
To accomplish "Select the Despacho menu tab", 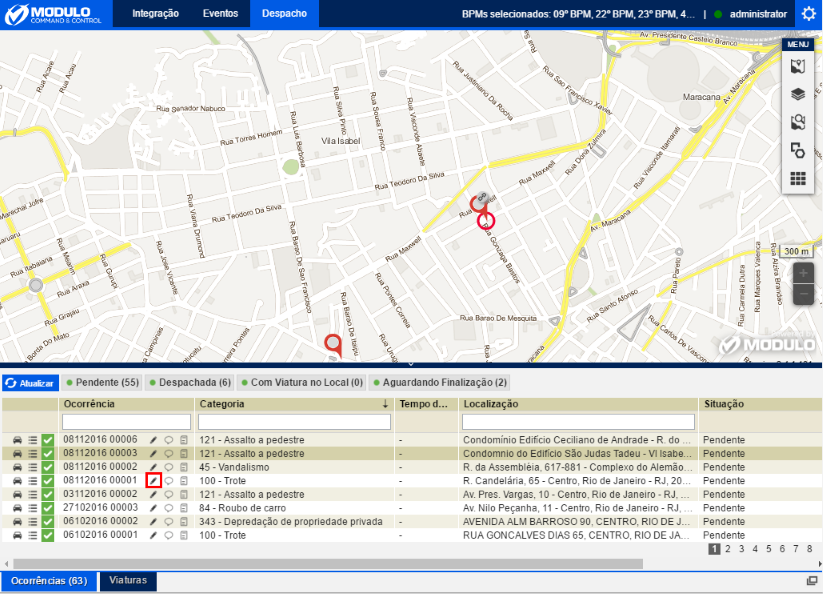I will click(284, 14).
